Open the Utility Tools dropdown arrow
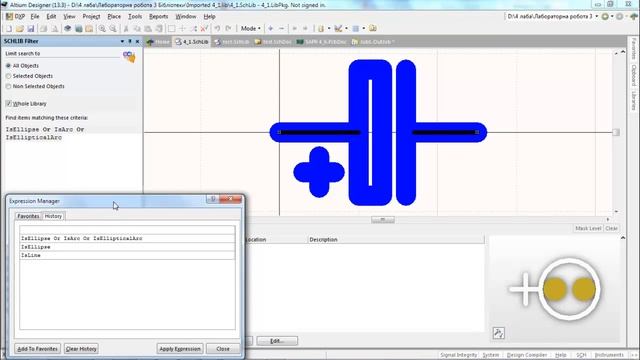640x360 pixels. [329, 29]
